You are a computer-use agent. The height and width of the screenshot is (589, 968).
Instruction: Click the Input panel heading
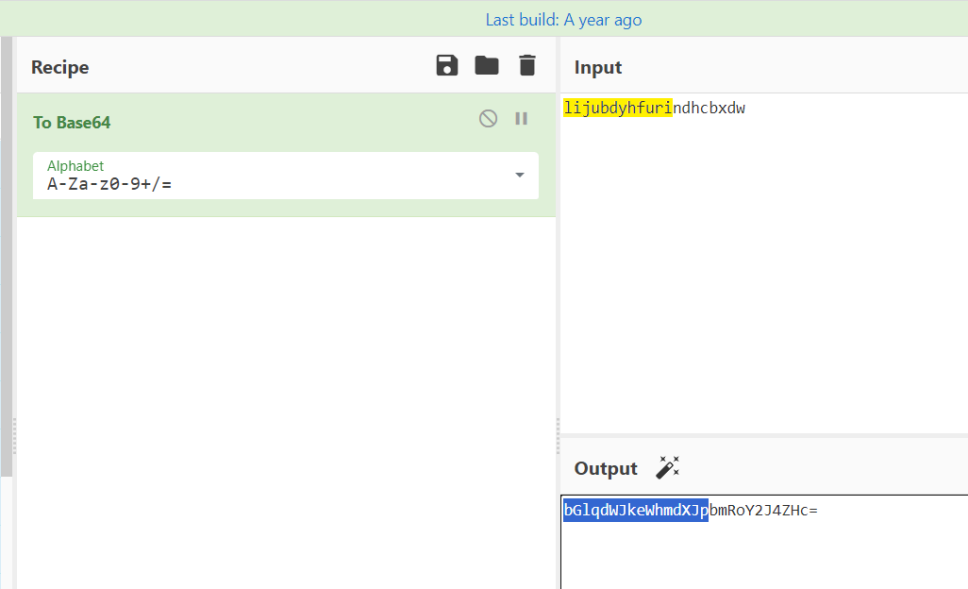point(598,67)
